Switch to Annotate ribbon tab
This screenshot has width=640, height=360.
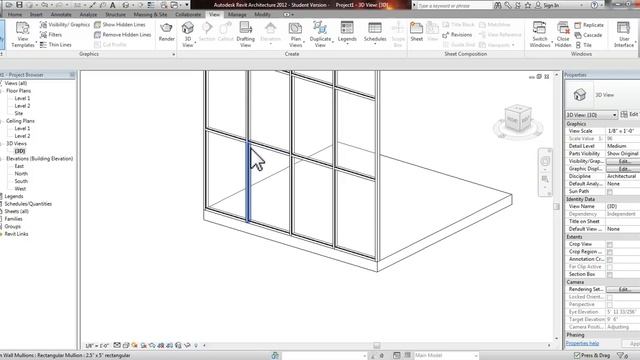click(x=61, y=14)
